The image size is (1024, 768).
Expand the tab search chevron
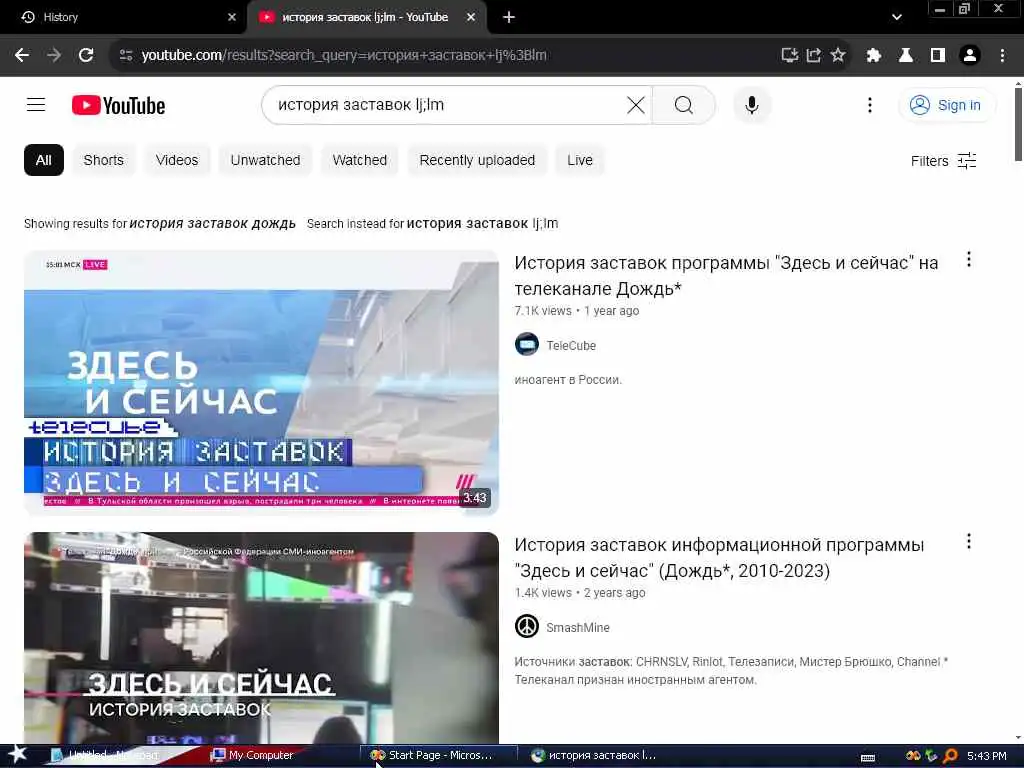tap(897, 18)
